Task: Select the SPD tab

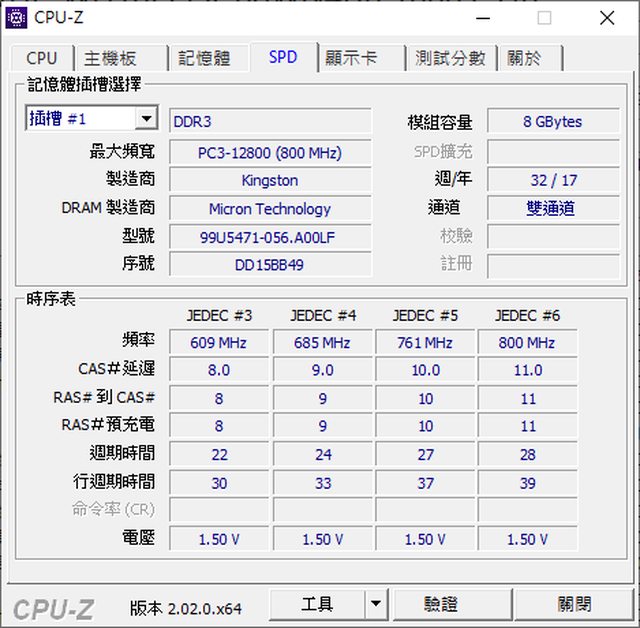Action: pos(283,57)
